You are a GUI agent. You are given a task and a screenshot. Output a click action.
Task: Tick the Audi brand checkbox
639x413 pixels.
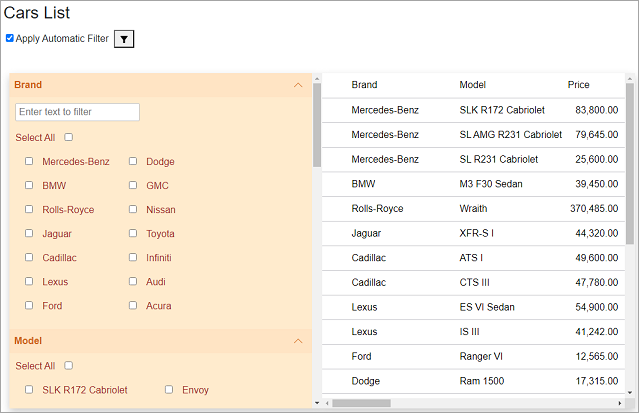pos(133,281)
